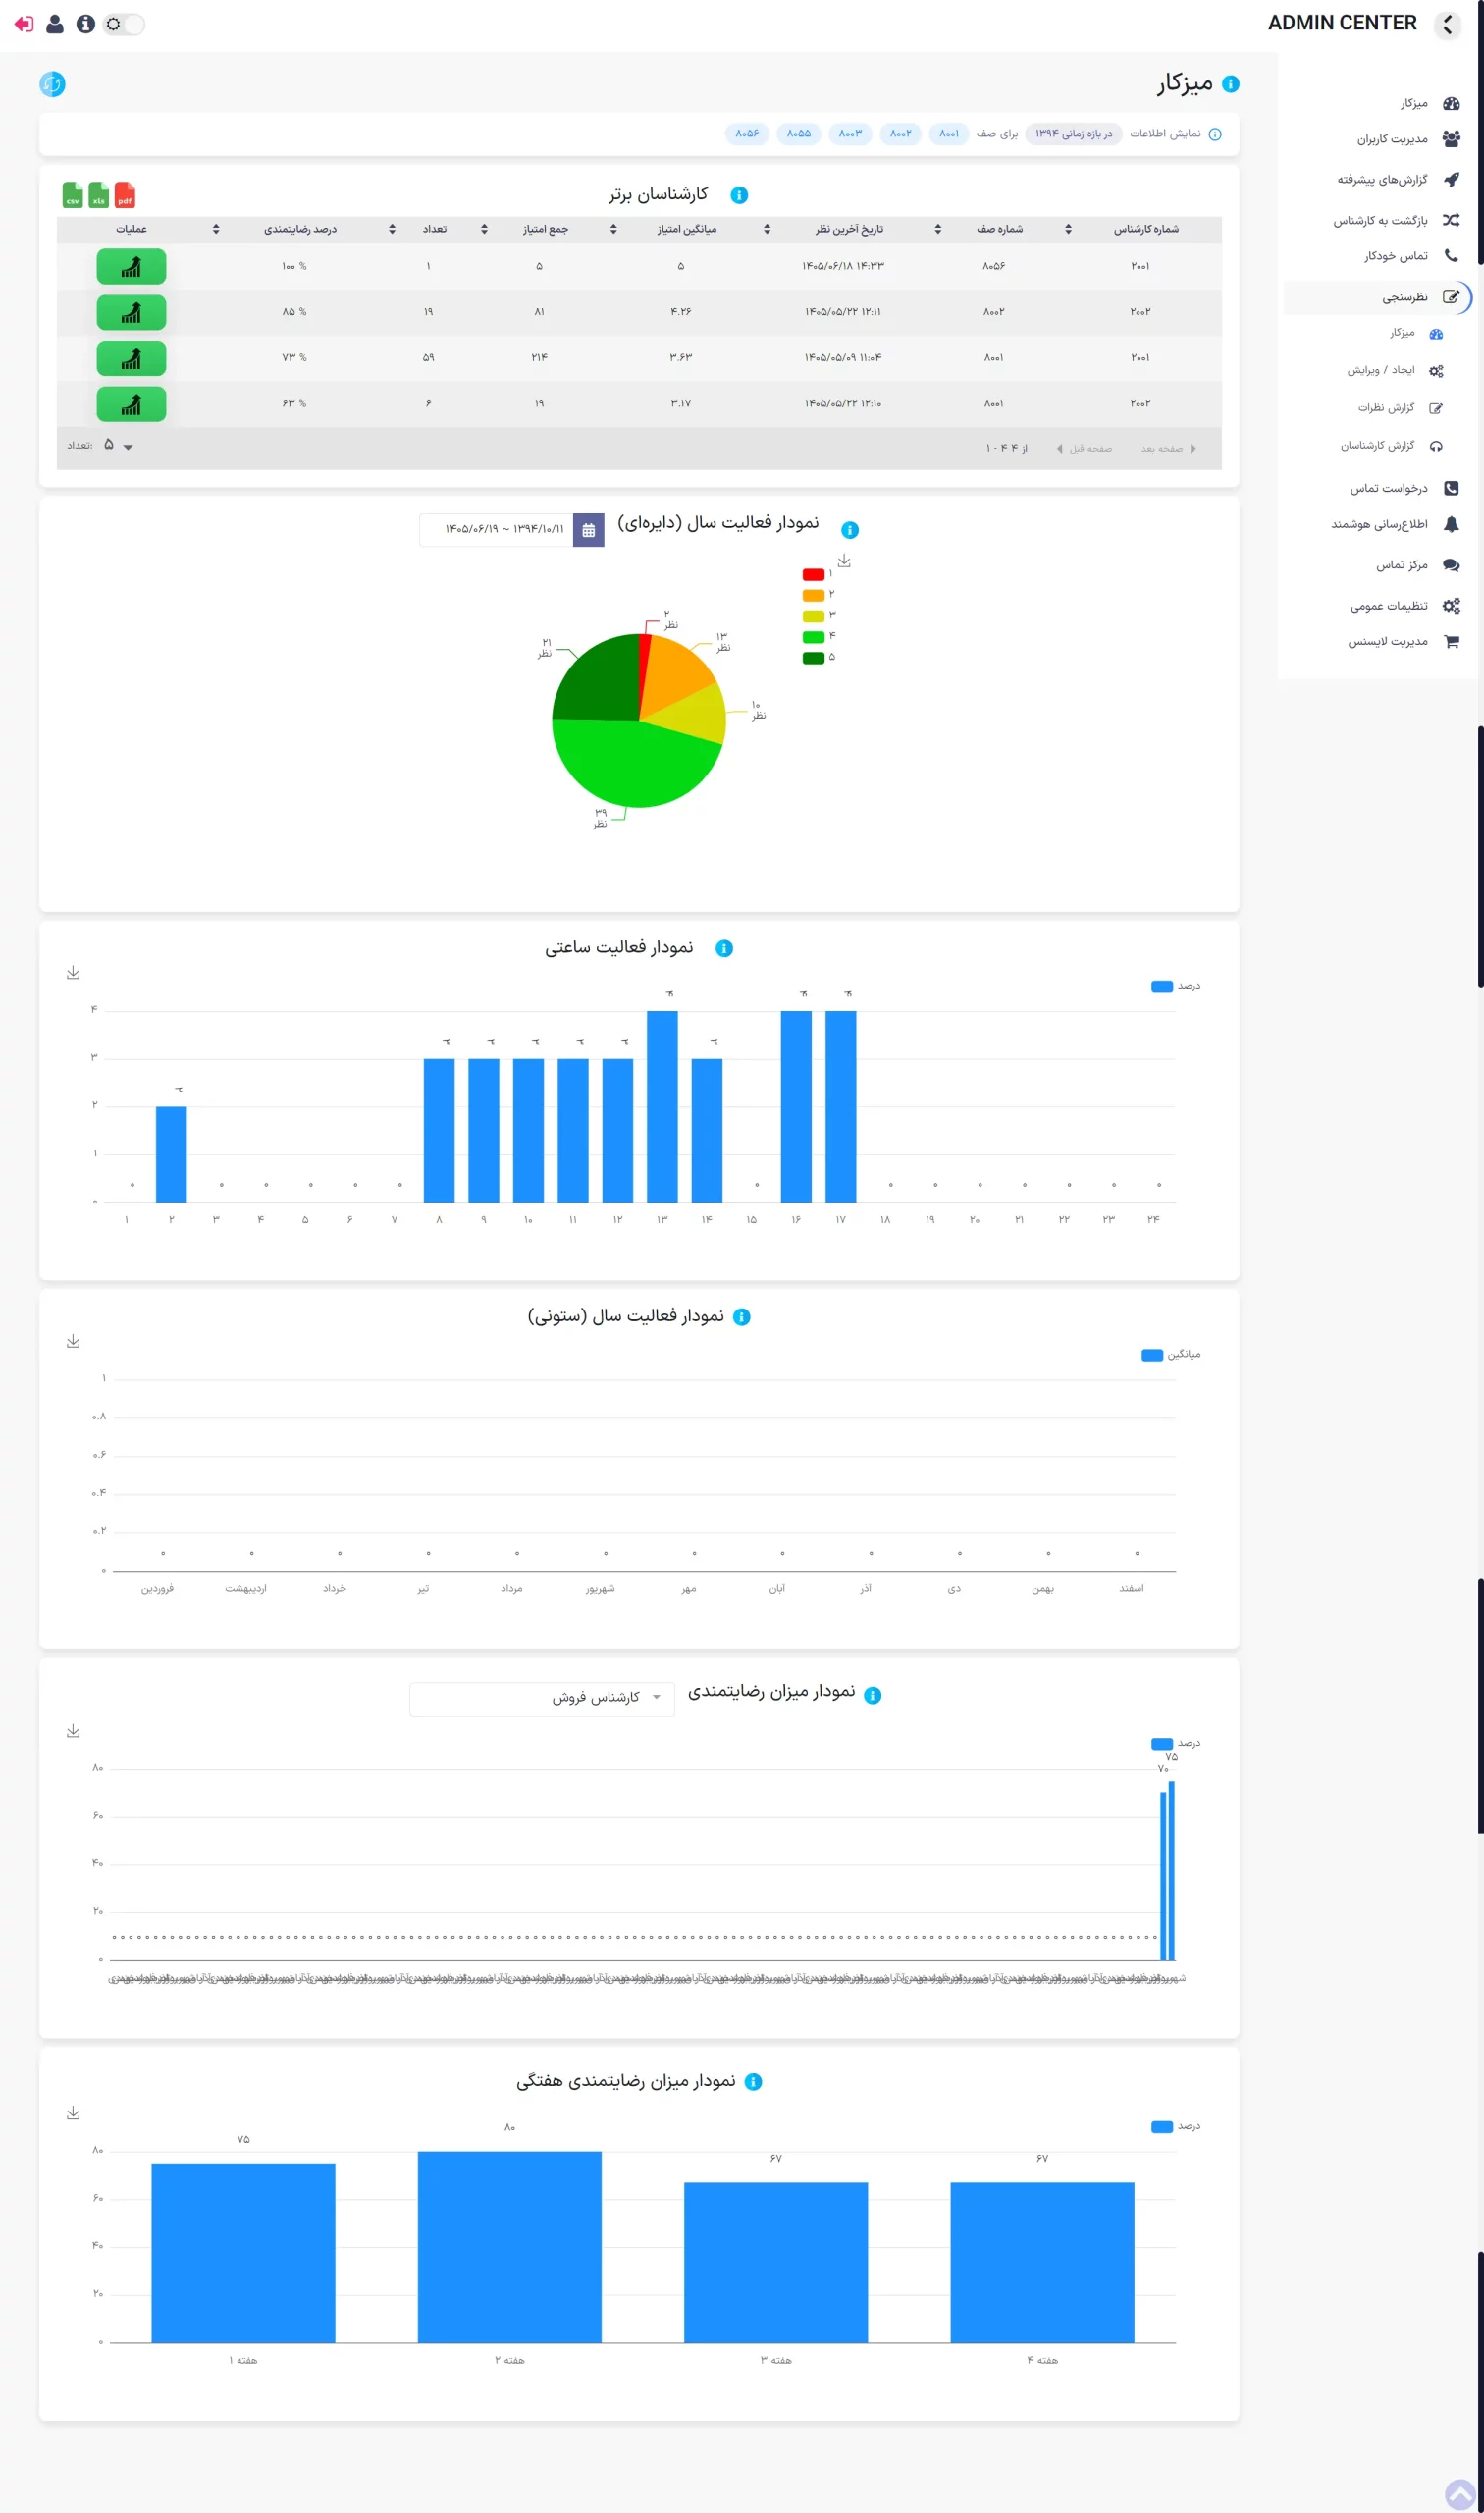Click chart button for expert 2001 queue 8056
Viewport: 1484px width, 2513px height.
point(131,267)
